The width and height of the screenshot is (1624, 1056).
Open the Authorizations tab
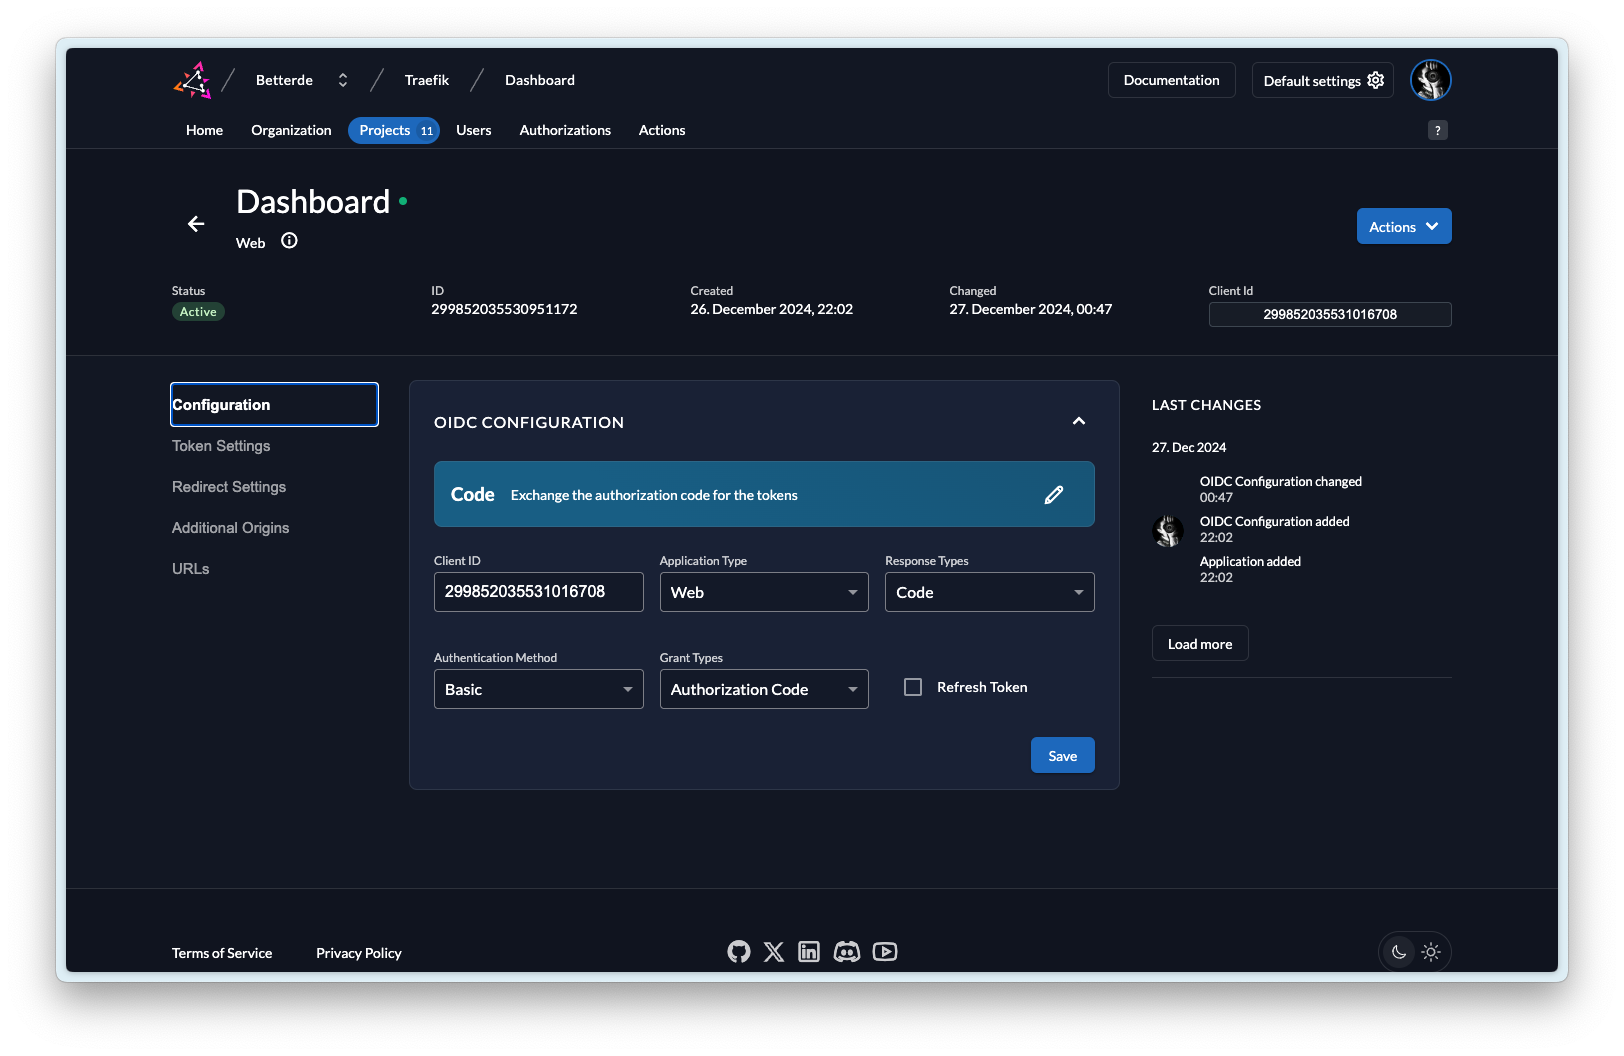point(565,130)
